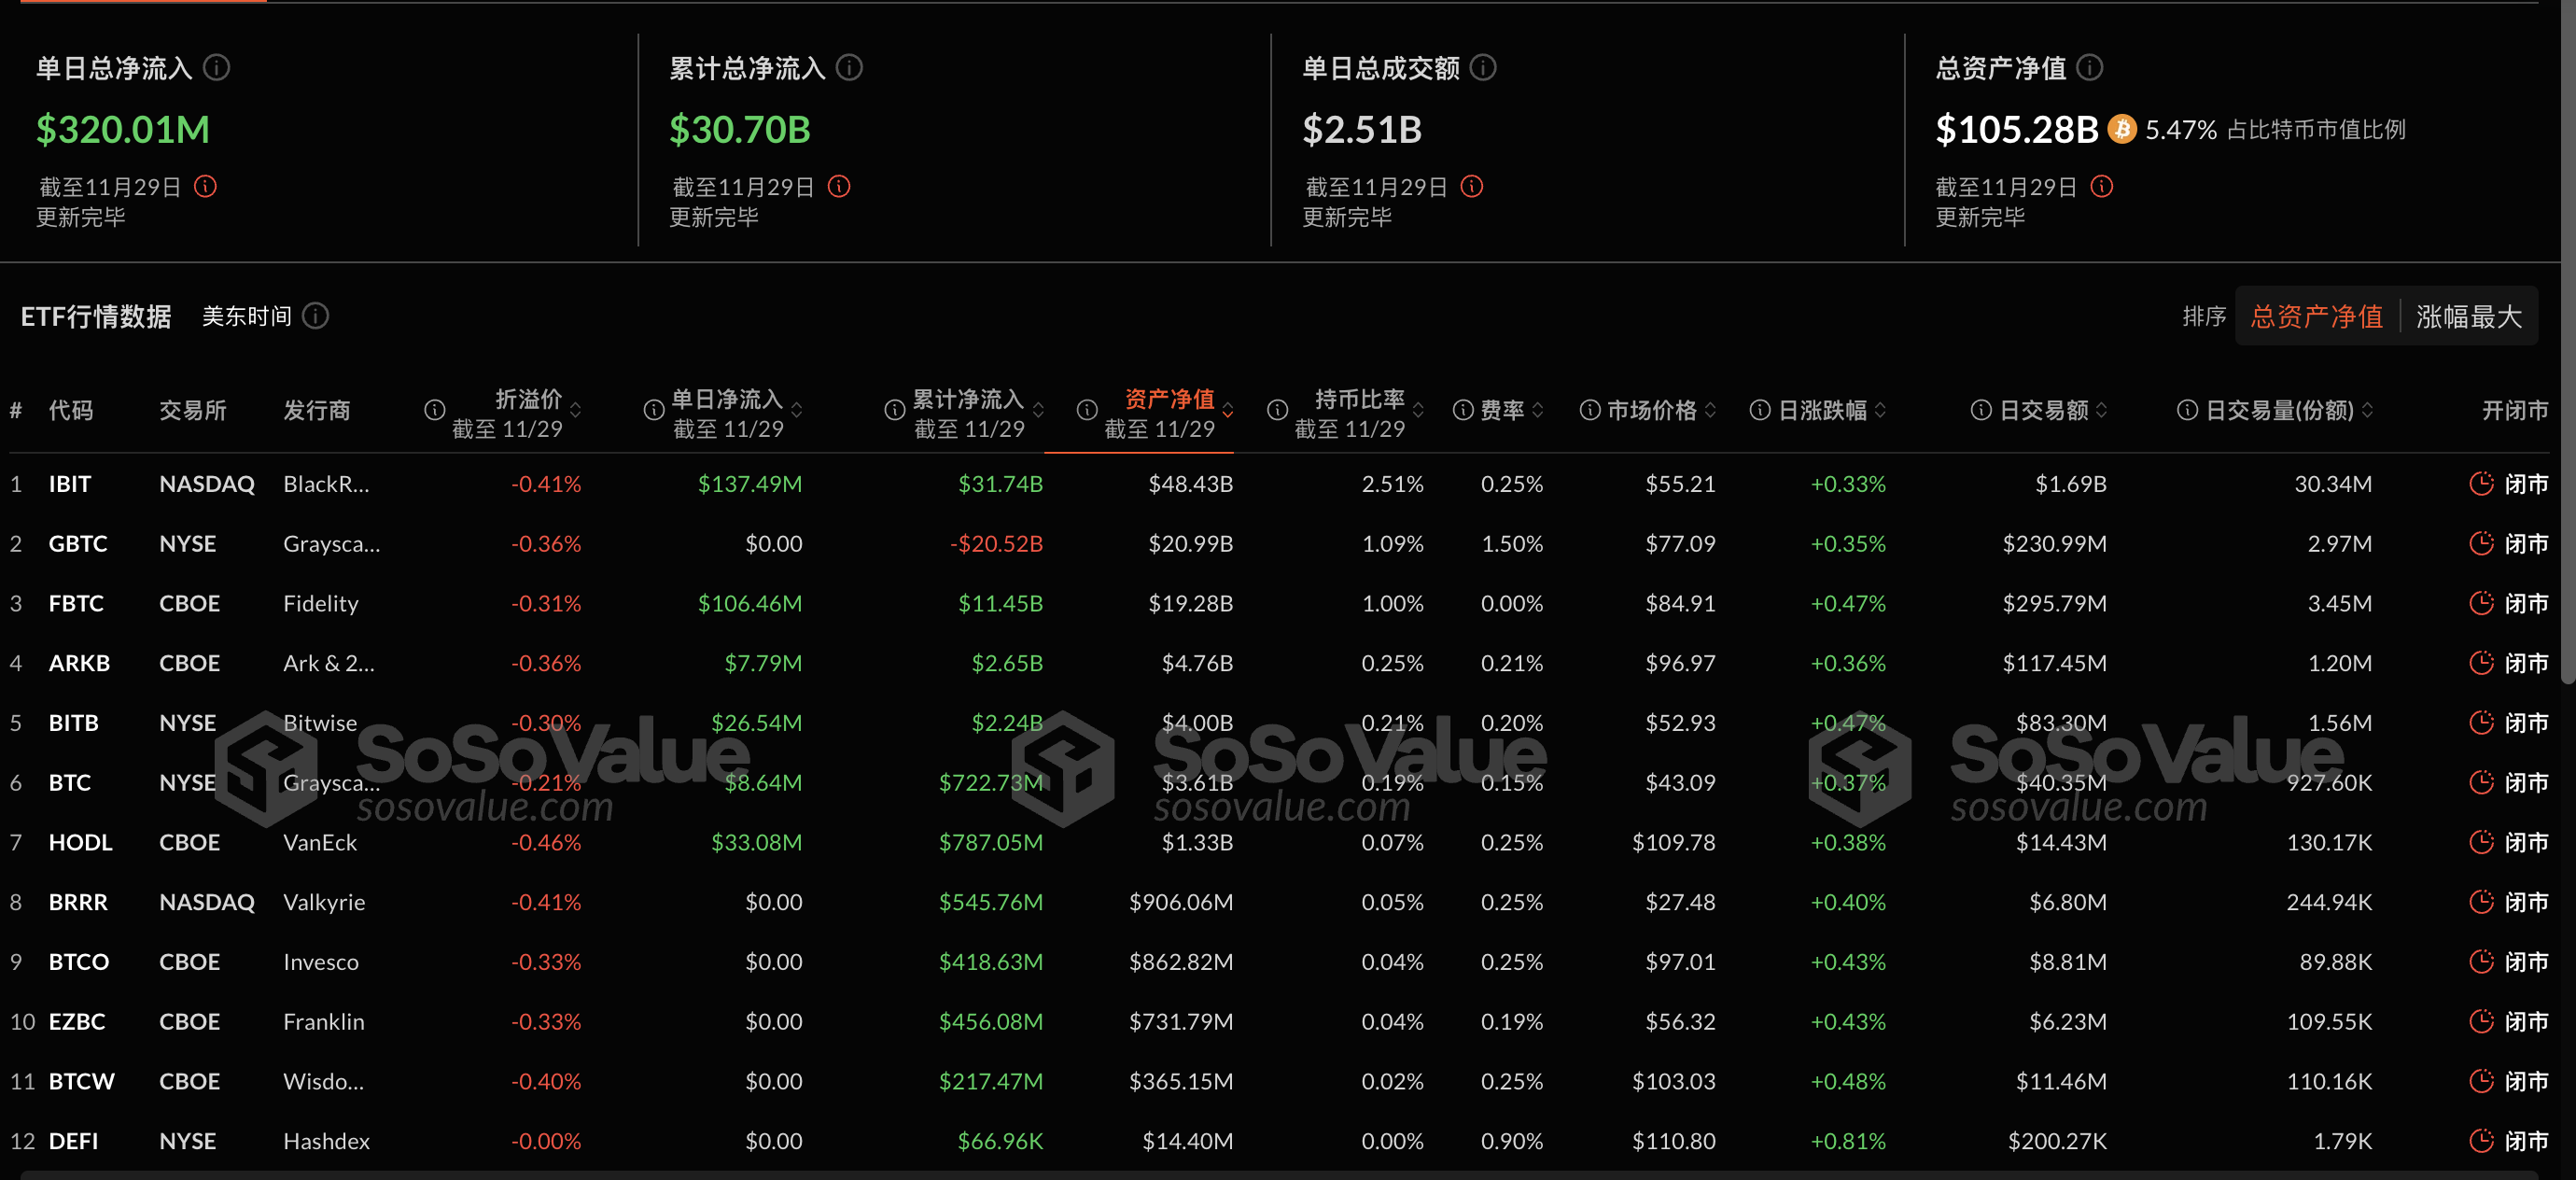Click GBTC cumulative flow -$20.52B

click(996, 544)
